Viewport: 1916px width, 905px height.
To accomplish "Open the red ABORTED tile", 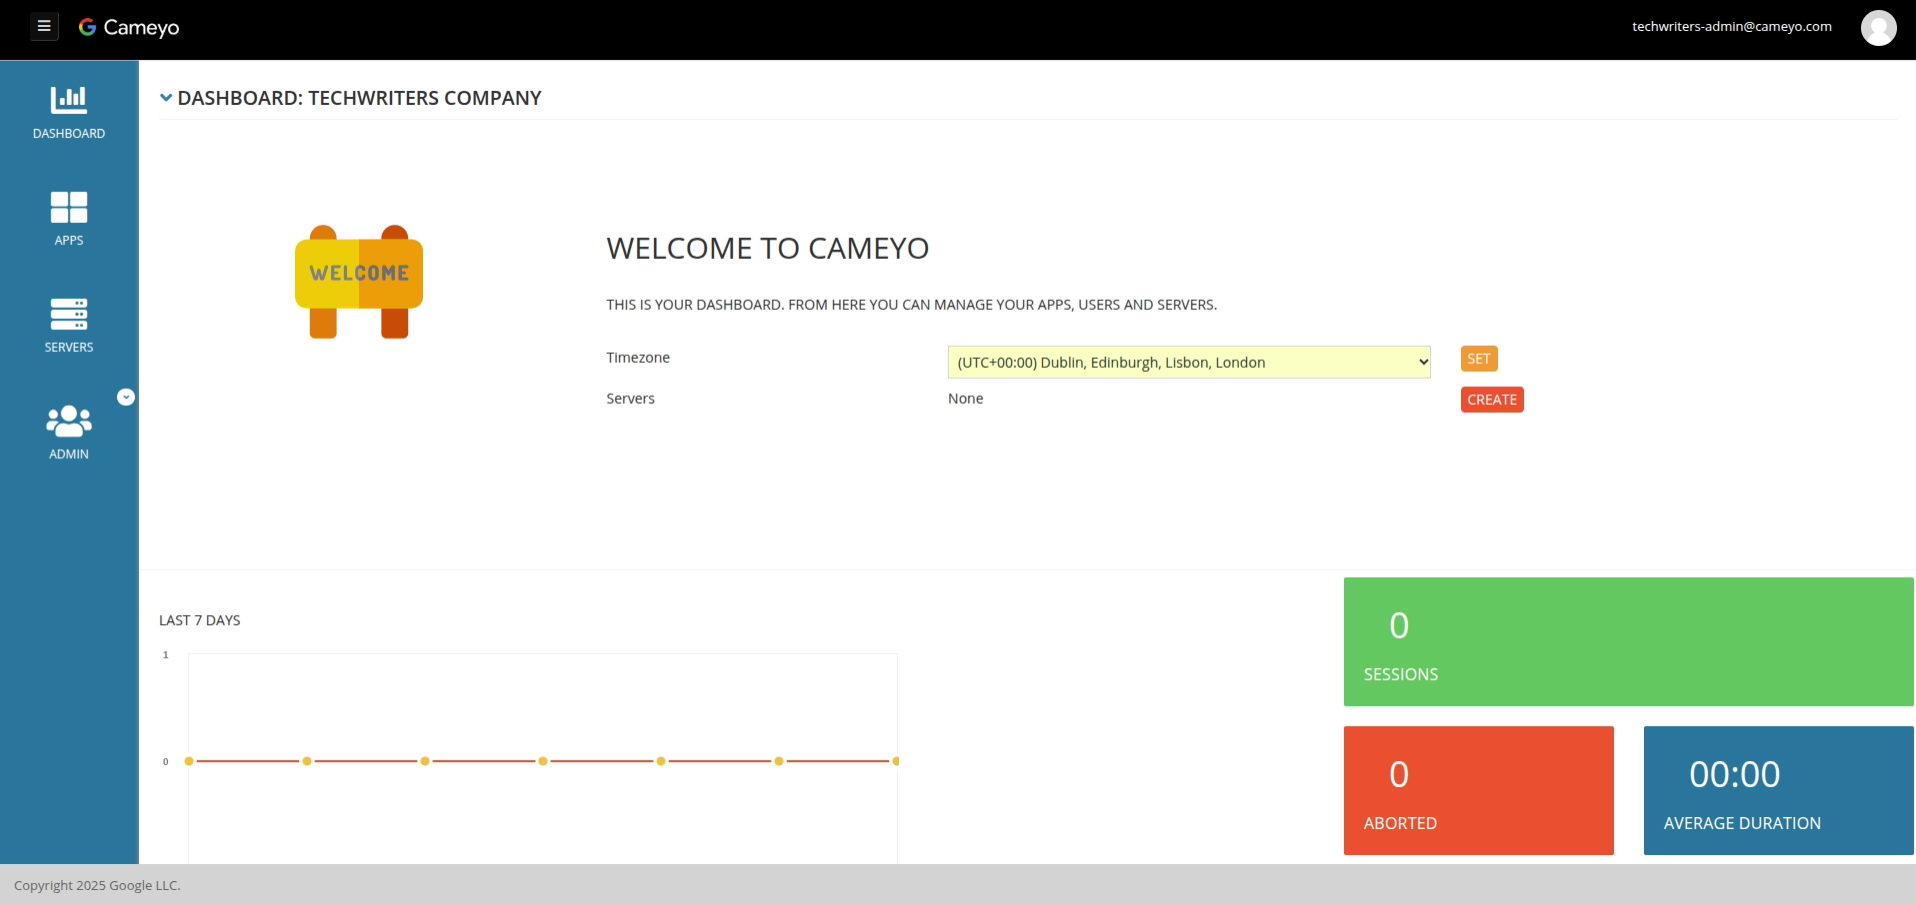I will [1478, 791].
